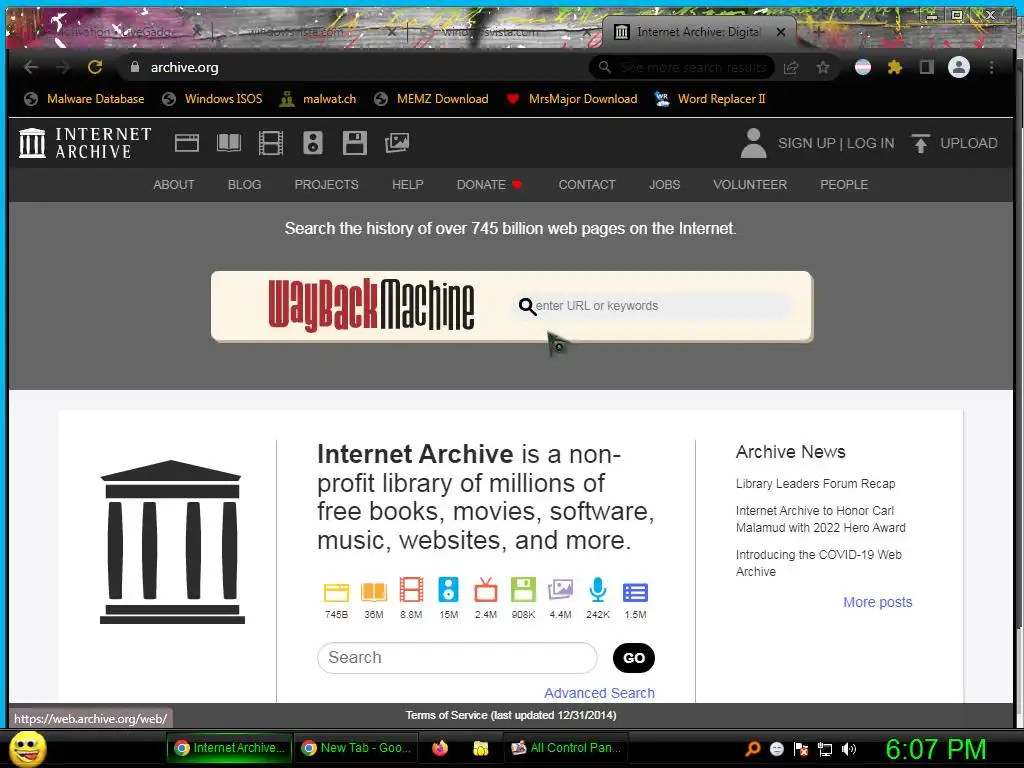
Task: Click the black GO search button
Action: 633,658
